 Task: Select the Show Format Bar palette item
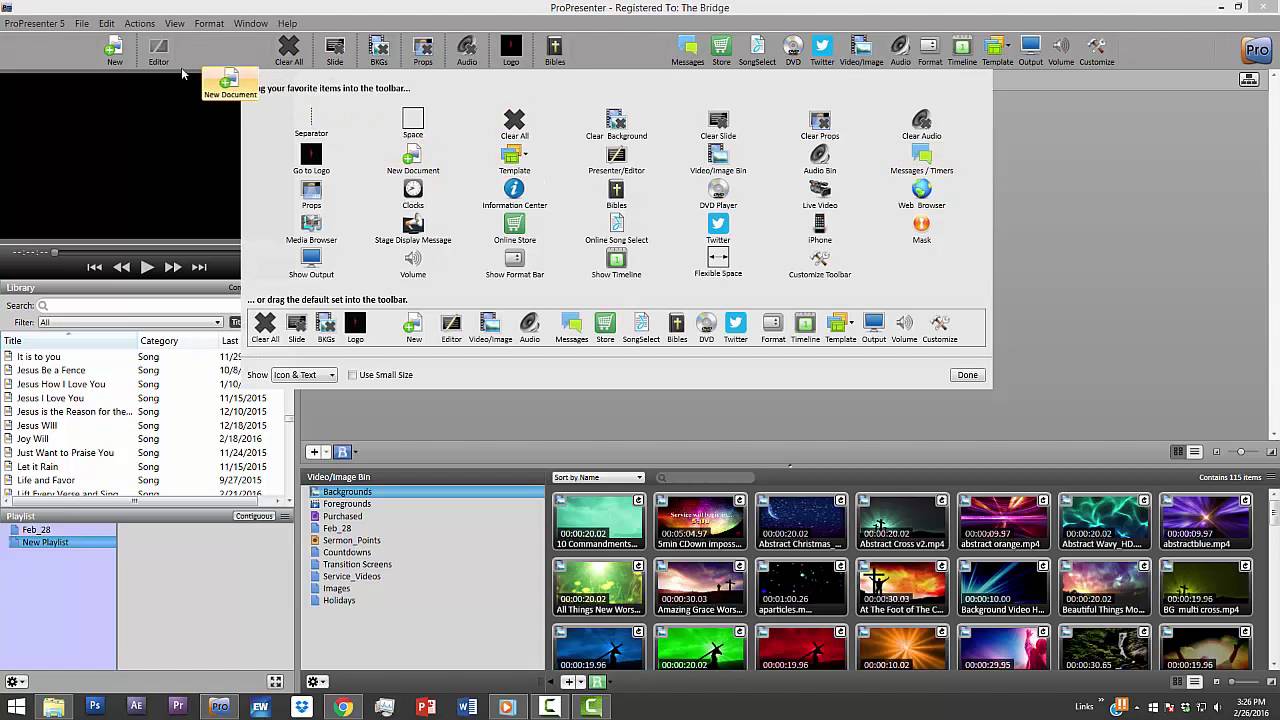coord(514,264)
